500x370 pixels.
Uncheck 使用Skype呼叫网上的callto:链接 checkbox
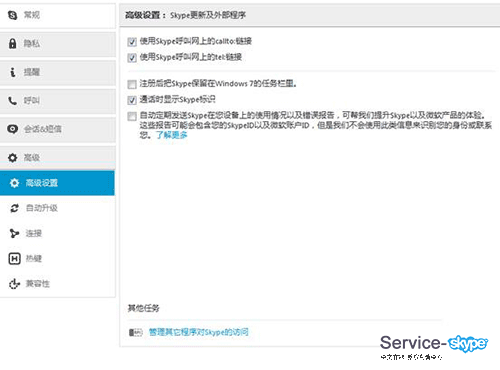132,42
